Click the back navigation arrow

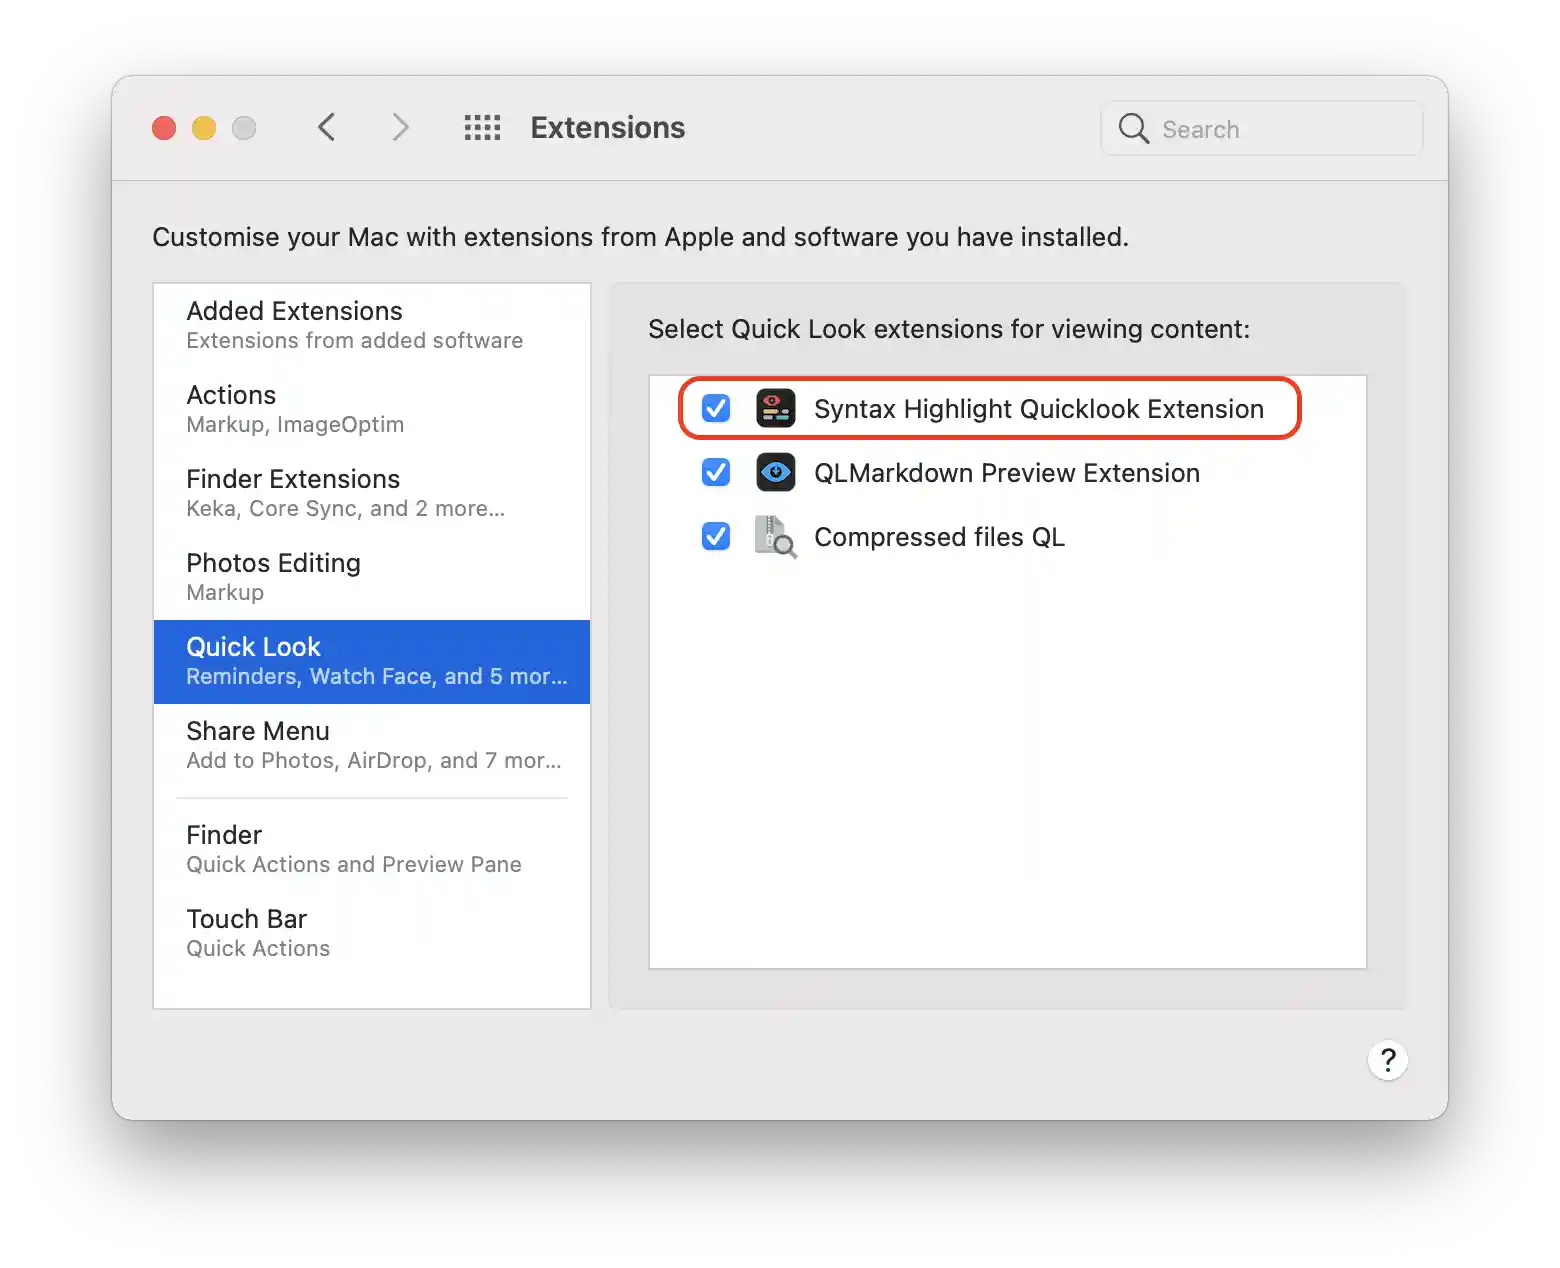coord(327,127)
